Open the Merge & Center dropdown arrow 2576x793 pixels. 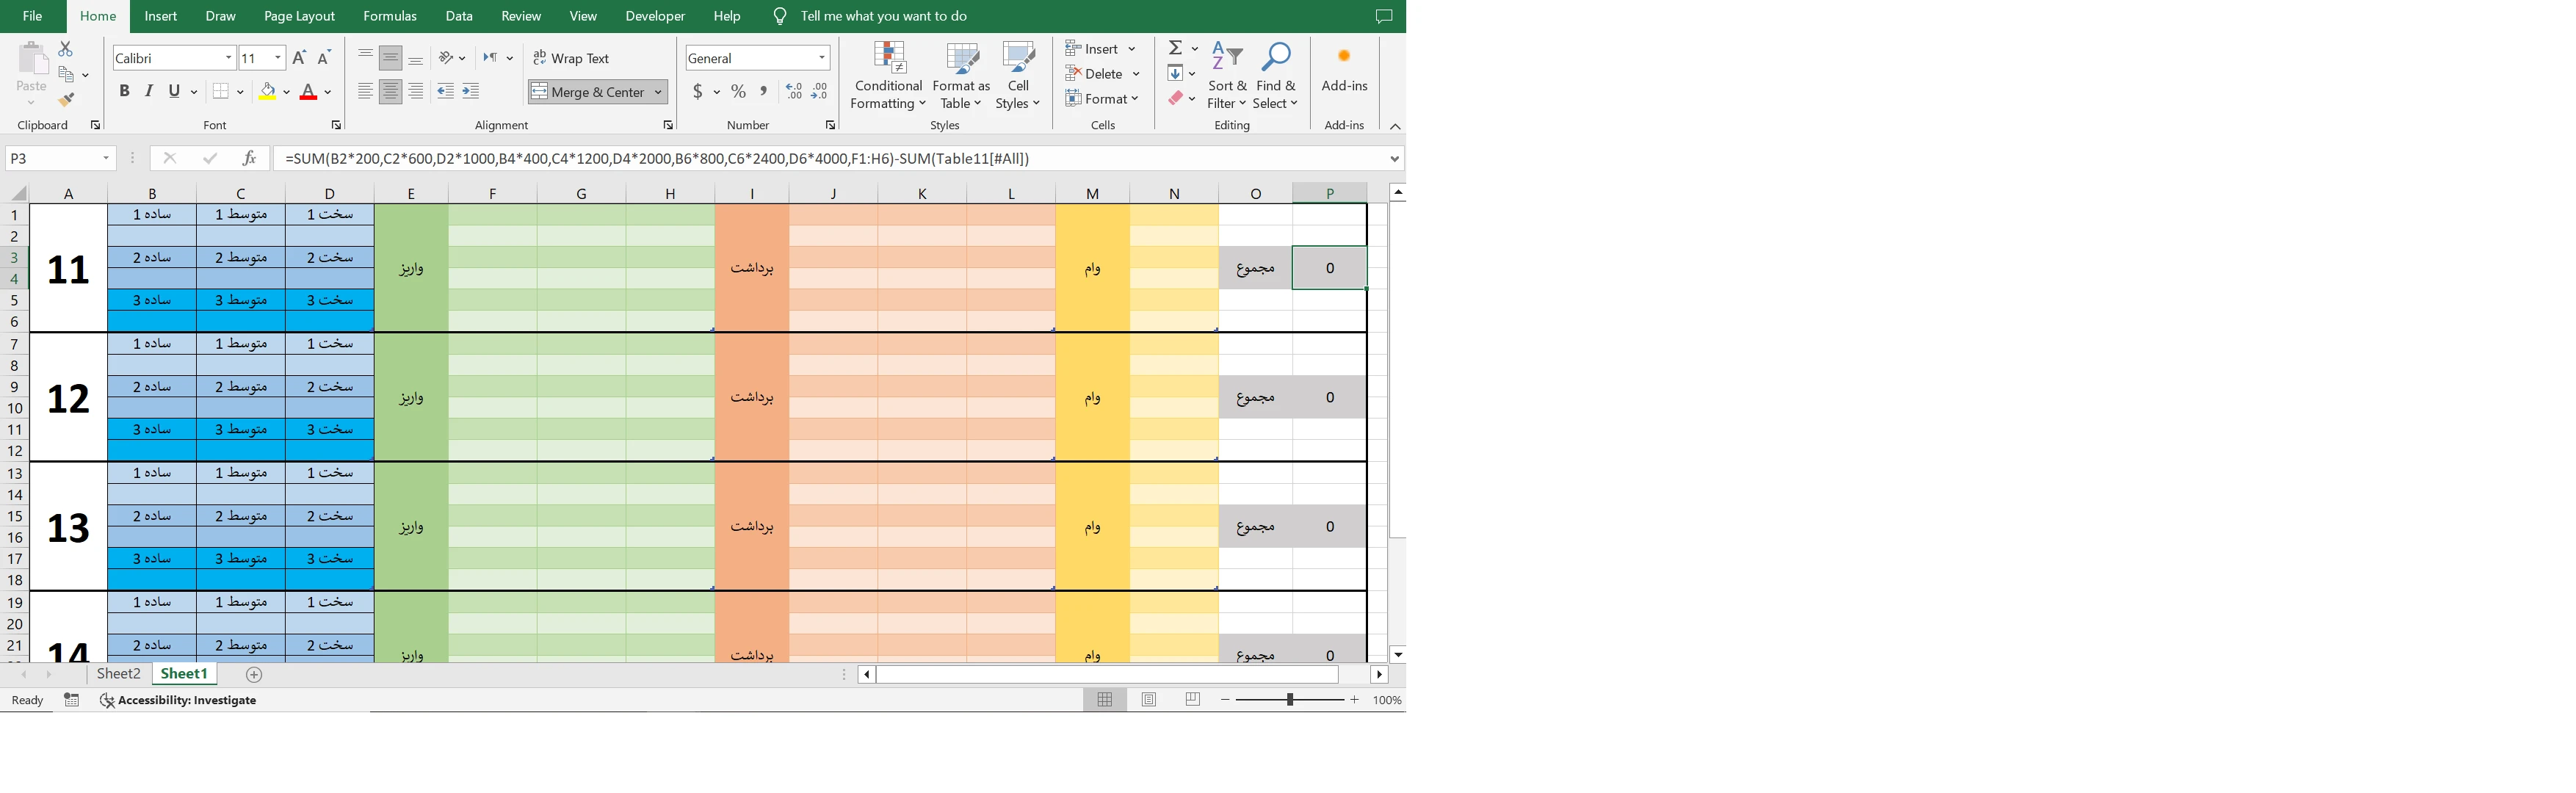[658, 92]
